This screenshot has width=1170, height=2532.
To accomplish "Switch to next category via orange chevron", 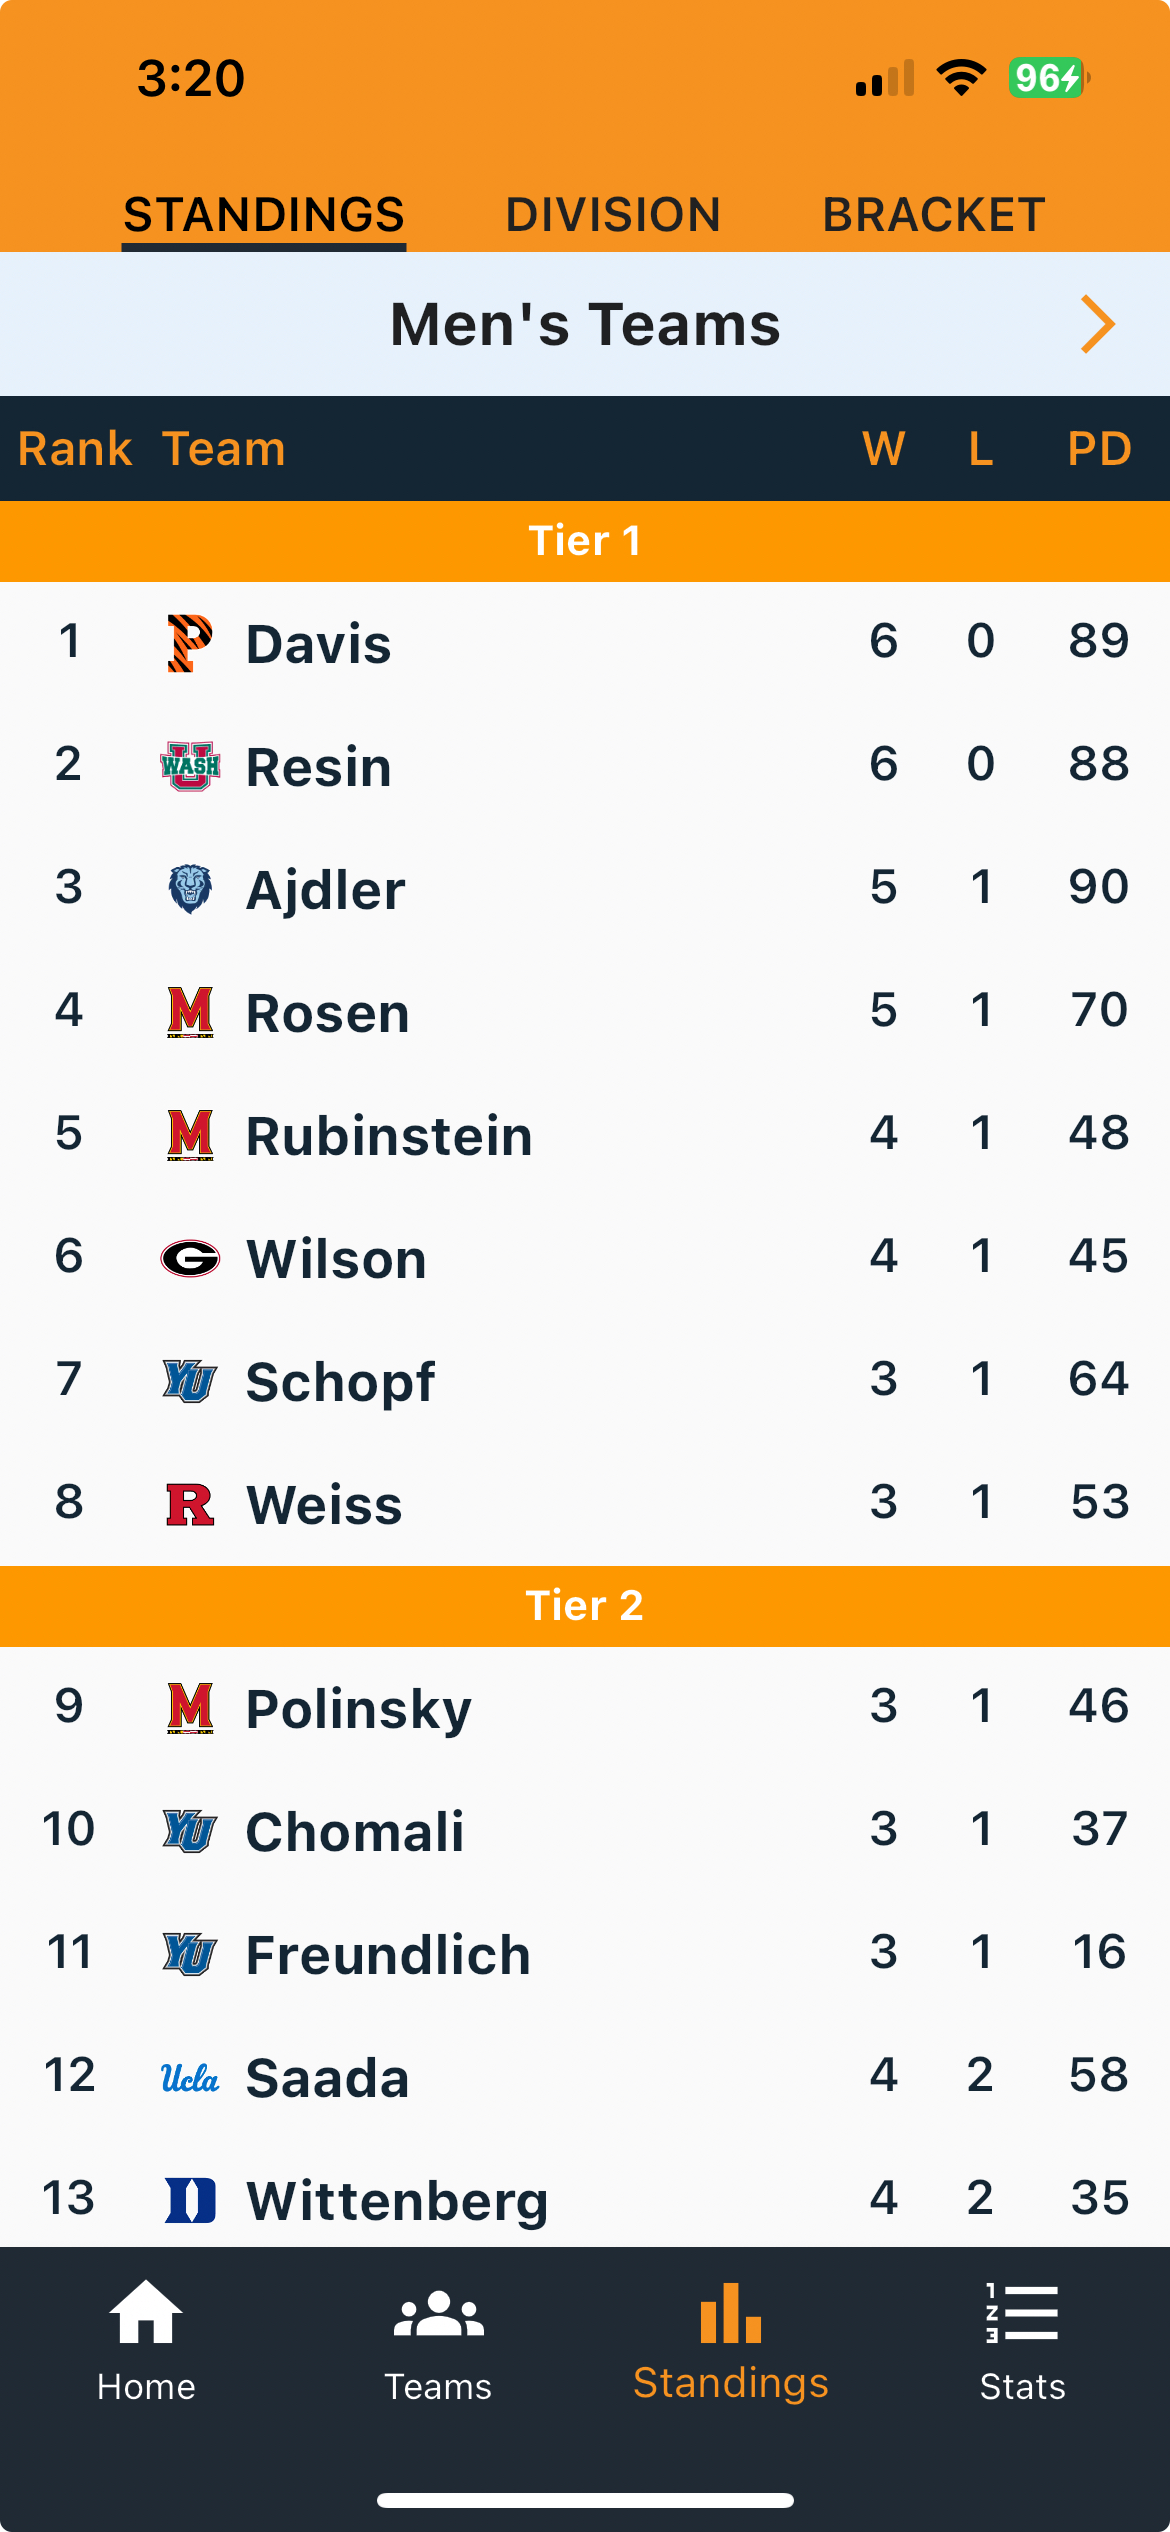I will pyautogui.click(x=1098, y=324).
